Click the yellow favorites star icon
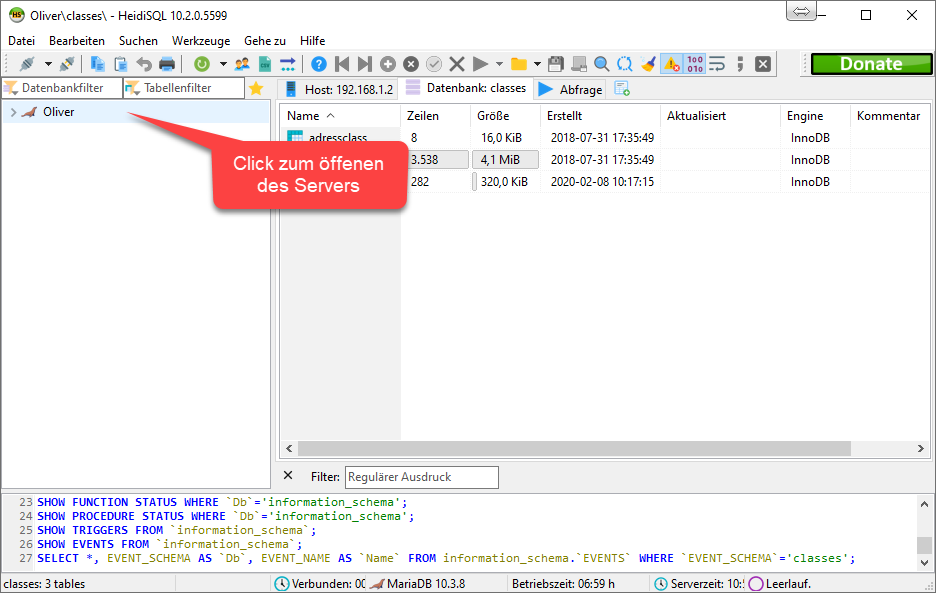 pos(256,88)
